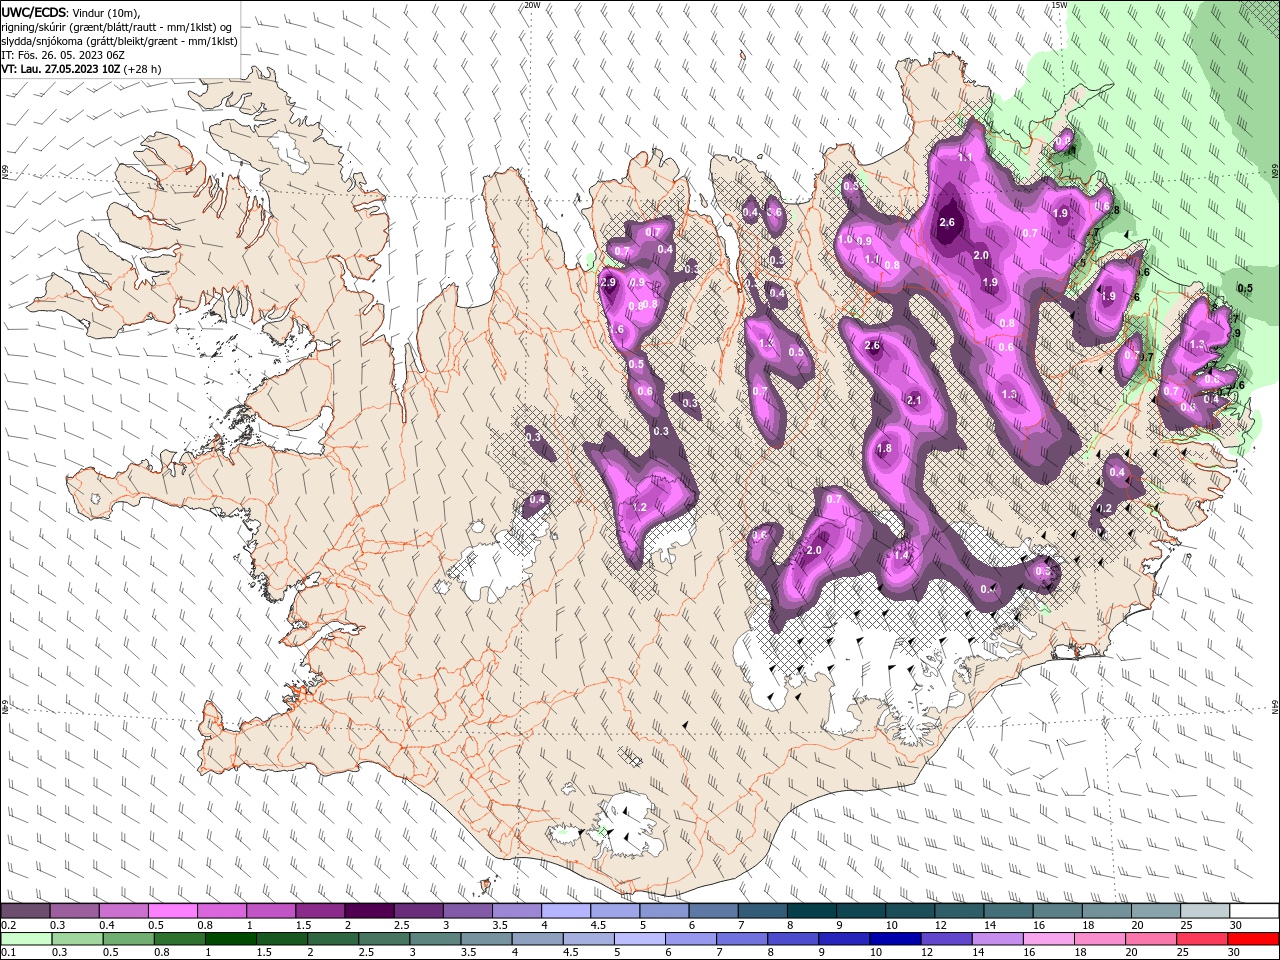The image size is (1280, 960).
Task: Click the 'VT: Lau. 27.05.2023 10Z' valid time
Action: tap(60, 69)
